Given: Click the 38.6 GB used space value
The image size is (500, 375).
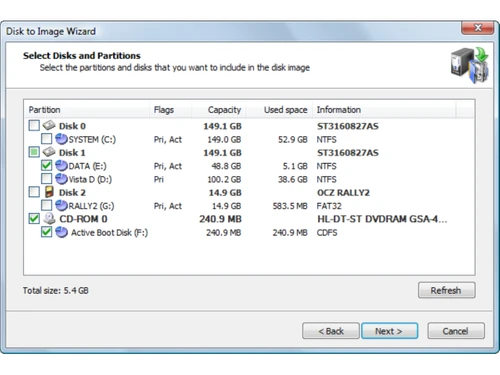Looking at the screenshot, I should [x=293, y=179].
